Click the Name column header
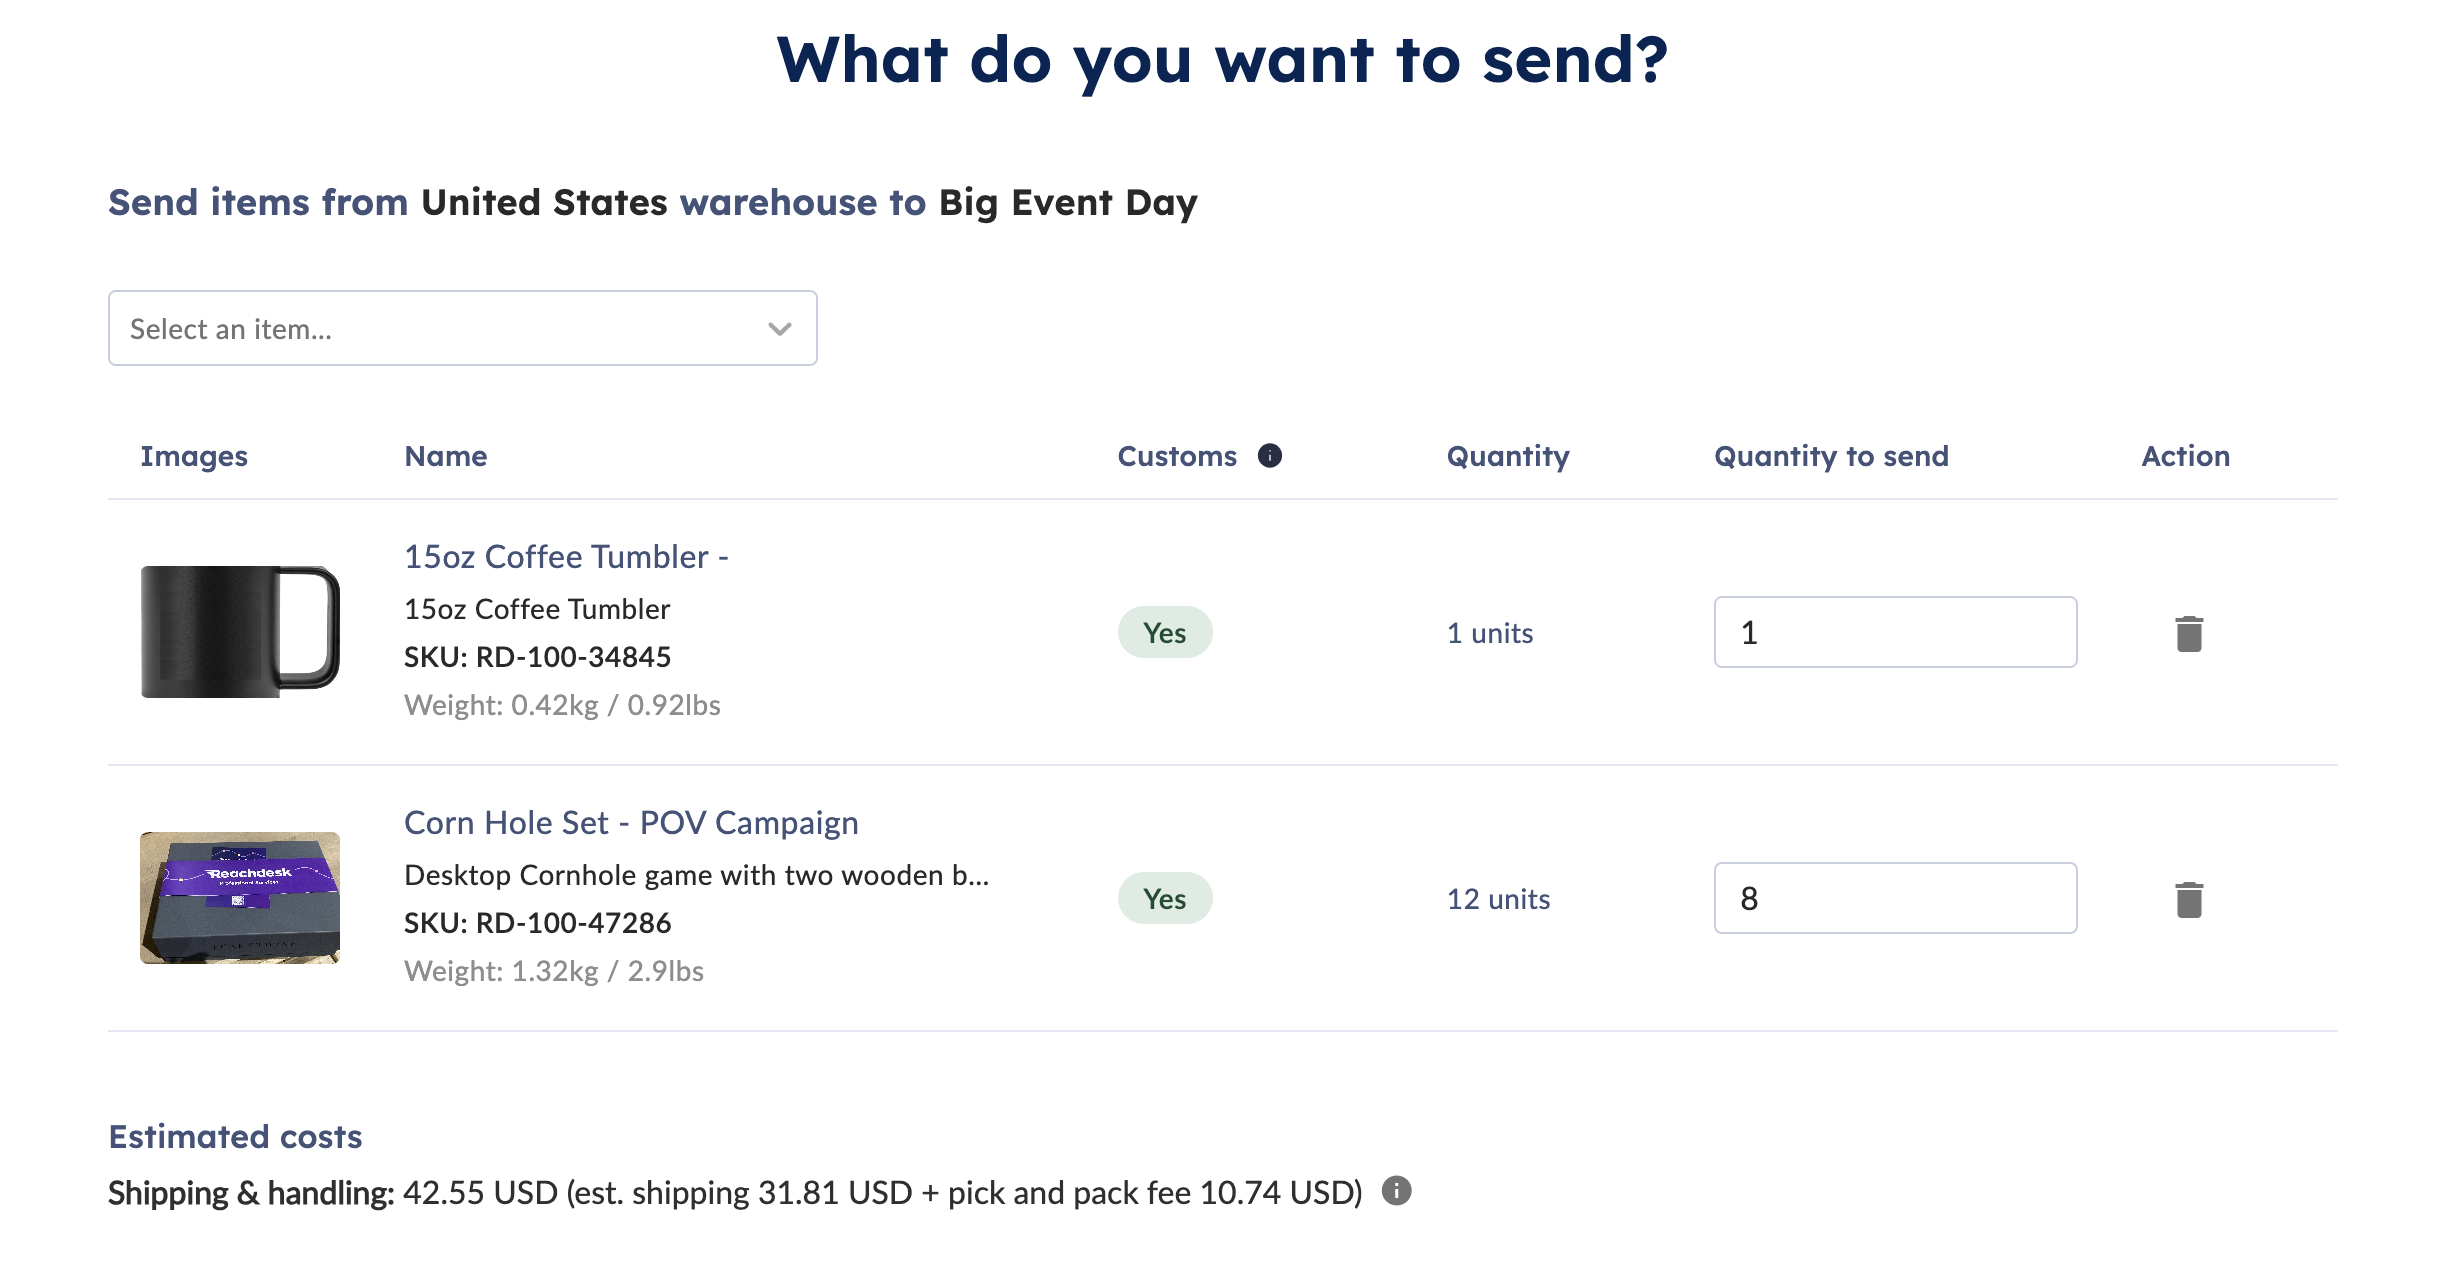The width and height of the screenshot is (2438, 1288). click(x=446, y=456)
